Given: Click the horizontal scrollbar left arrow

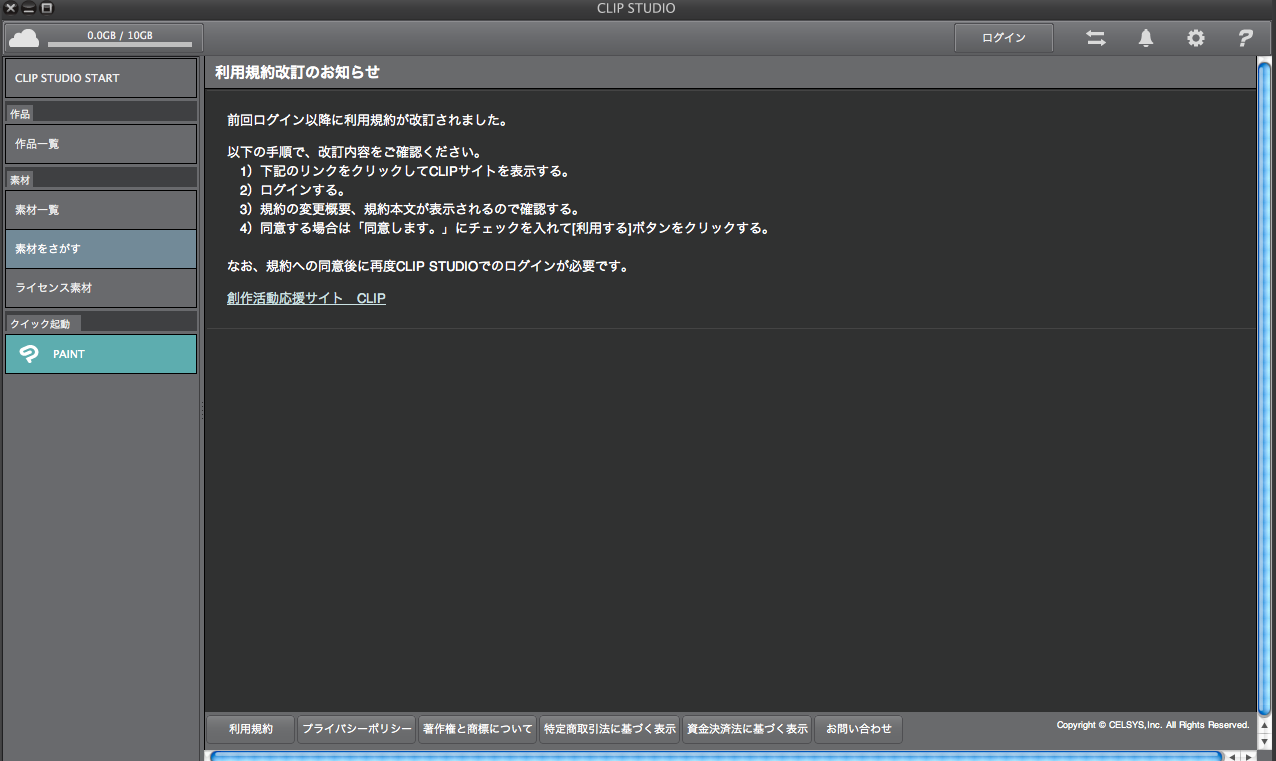Looking at the screenshot, I should tap(1232, 756).
